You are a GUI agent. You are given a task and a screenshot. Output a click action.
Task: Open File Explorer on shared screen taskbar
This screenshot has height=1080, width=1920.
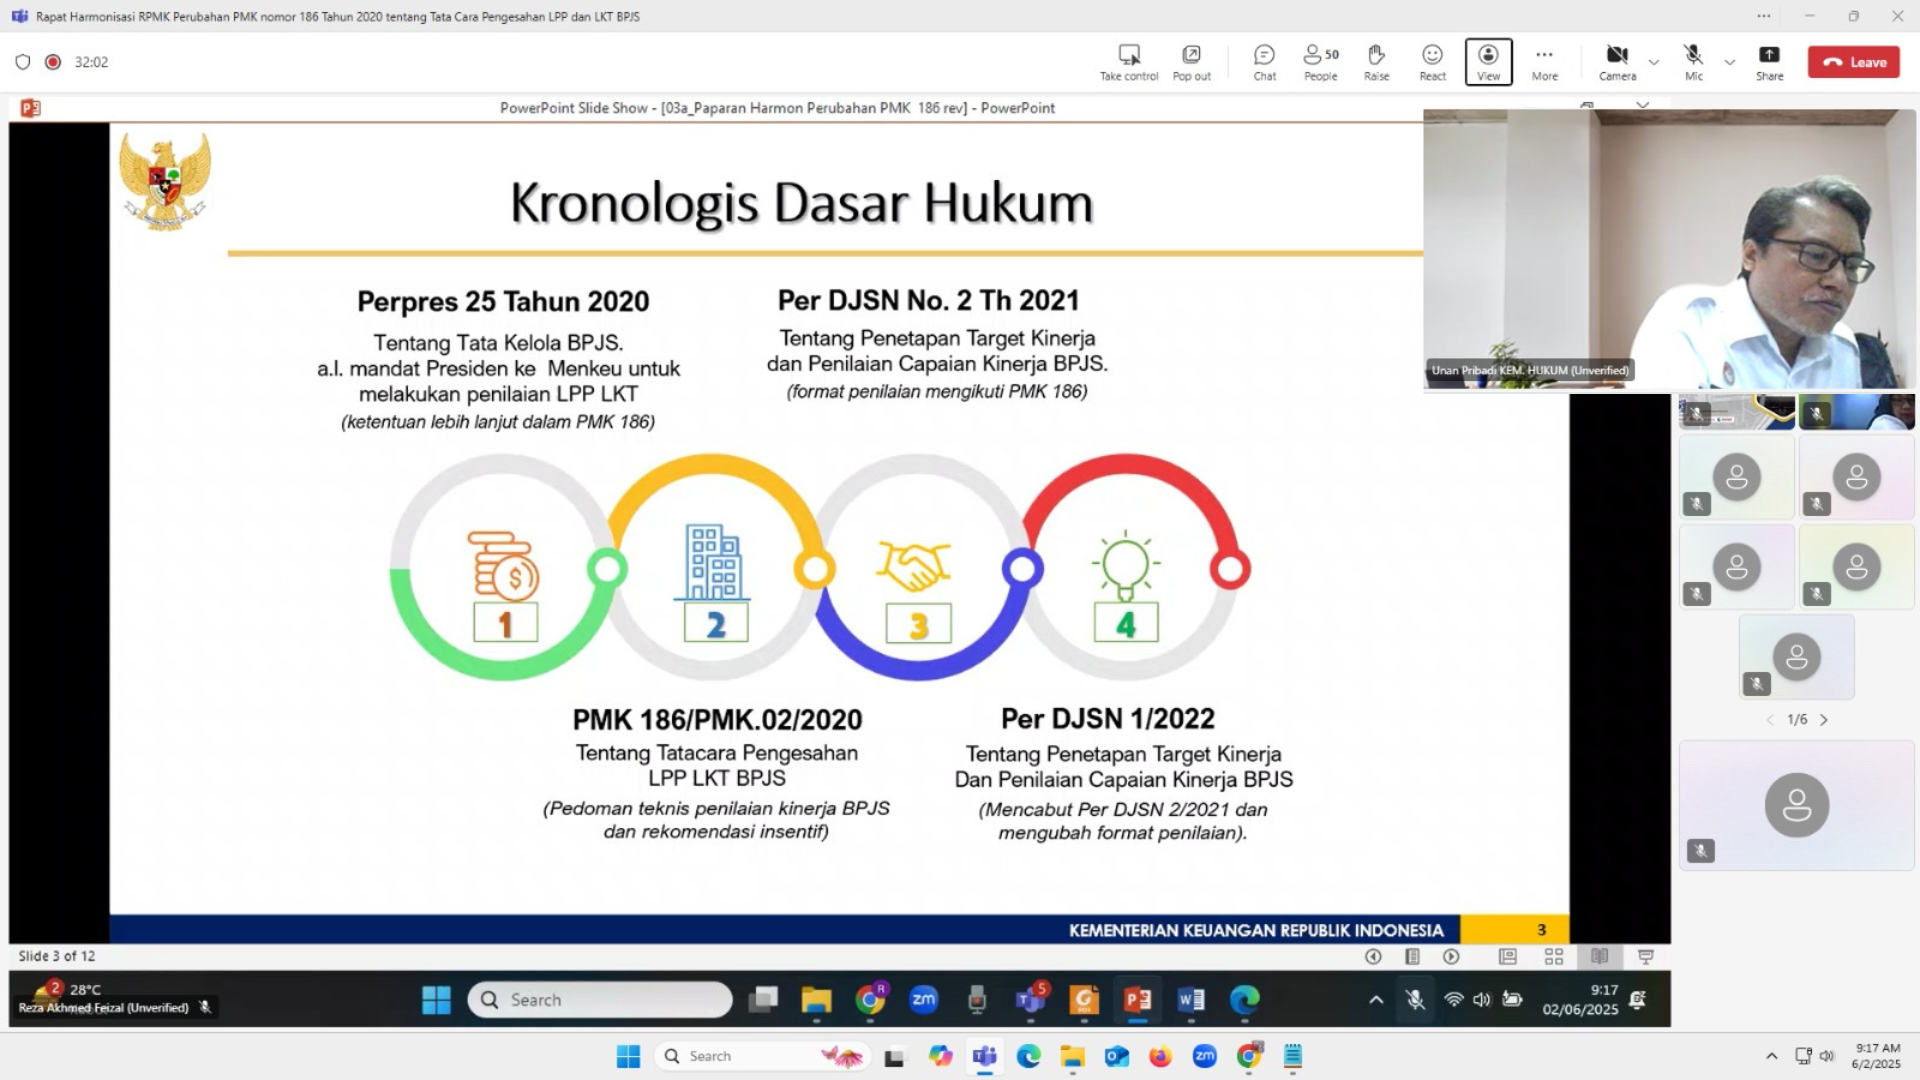(816, 1000)
